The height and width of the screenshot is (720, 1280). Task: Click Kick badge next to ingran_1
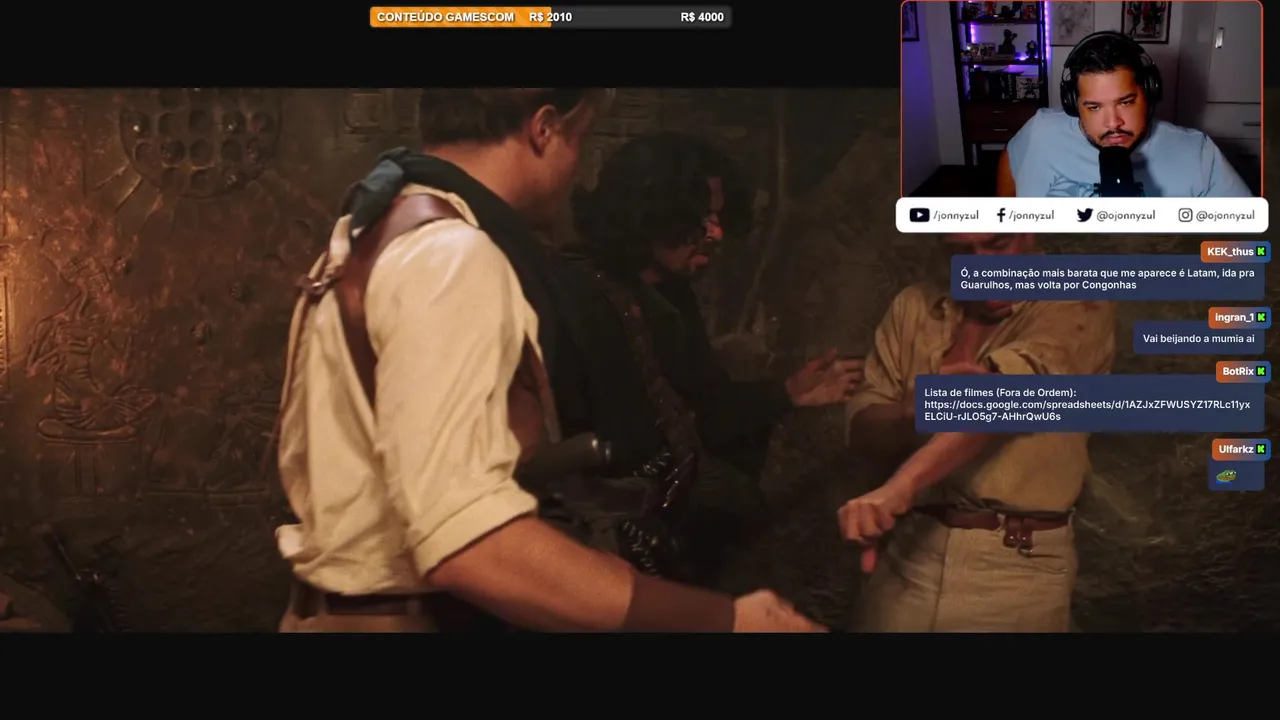[x=1261, y=318]
